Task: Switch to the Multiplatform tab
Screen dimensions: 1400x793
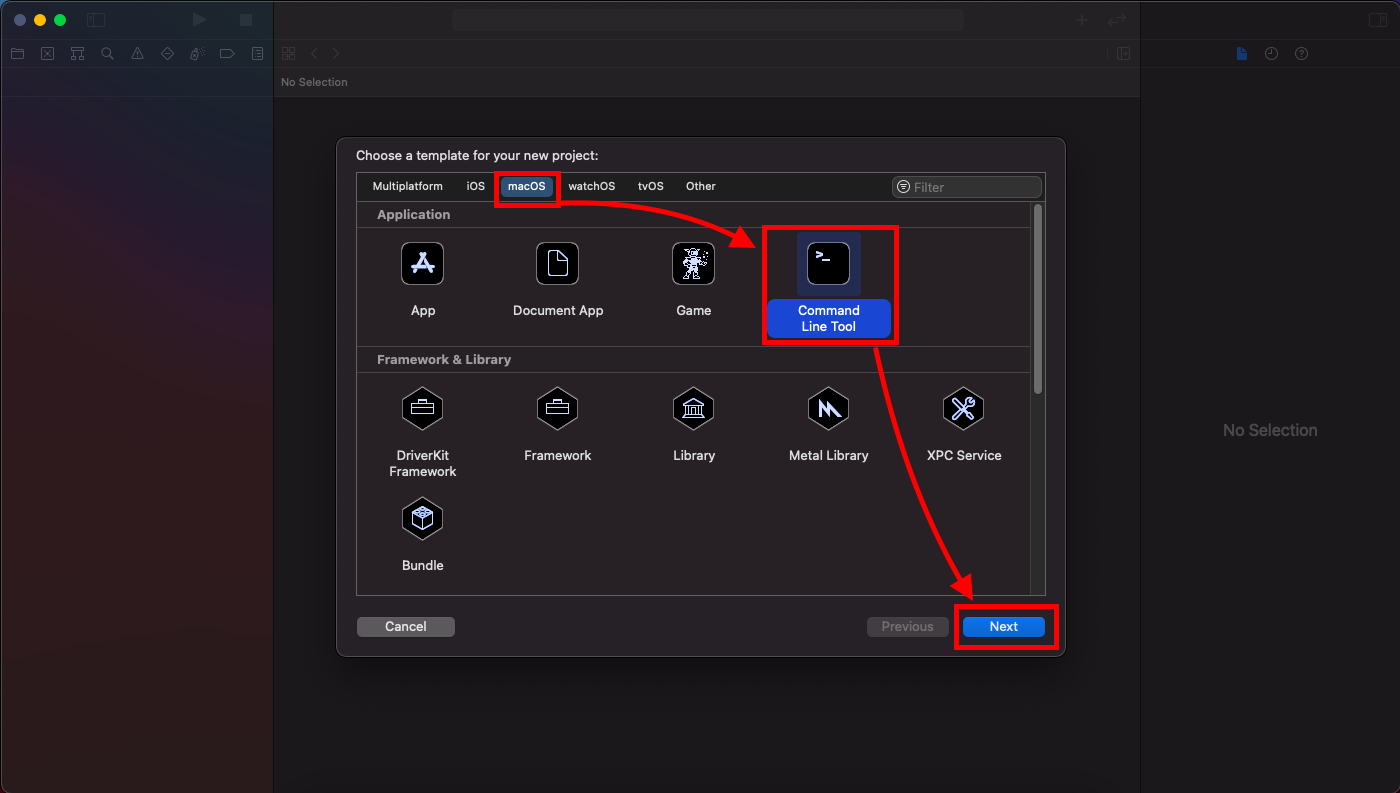Action: (x=407, y=187)
